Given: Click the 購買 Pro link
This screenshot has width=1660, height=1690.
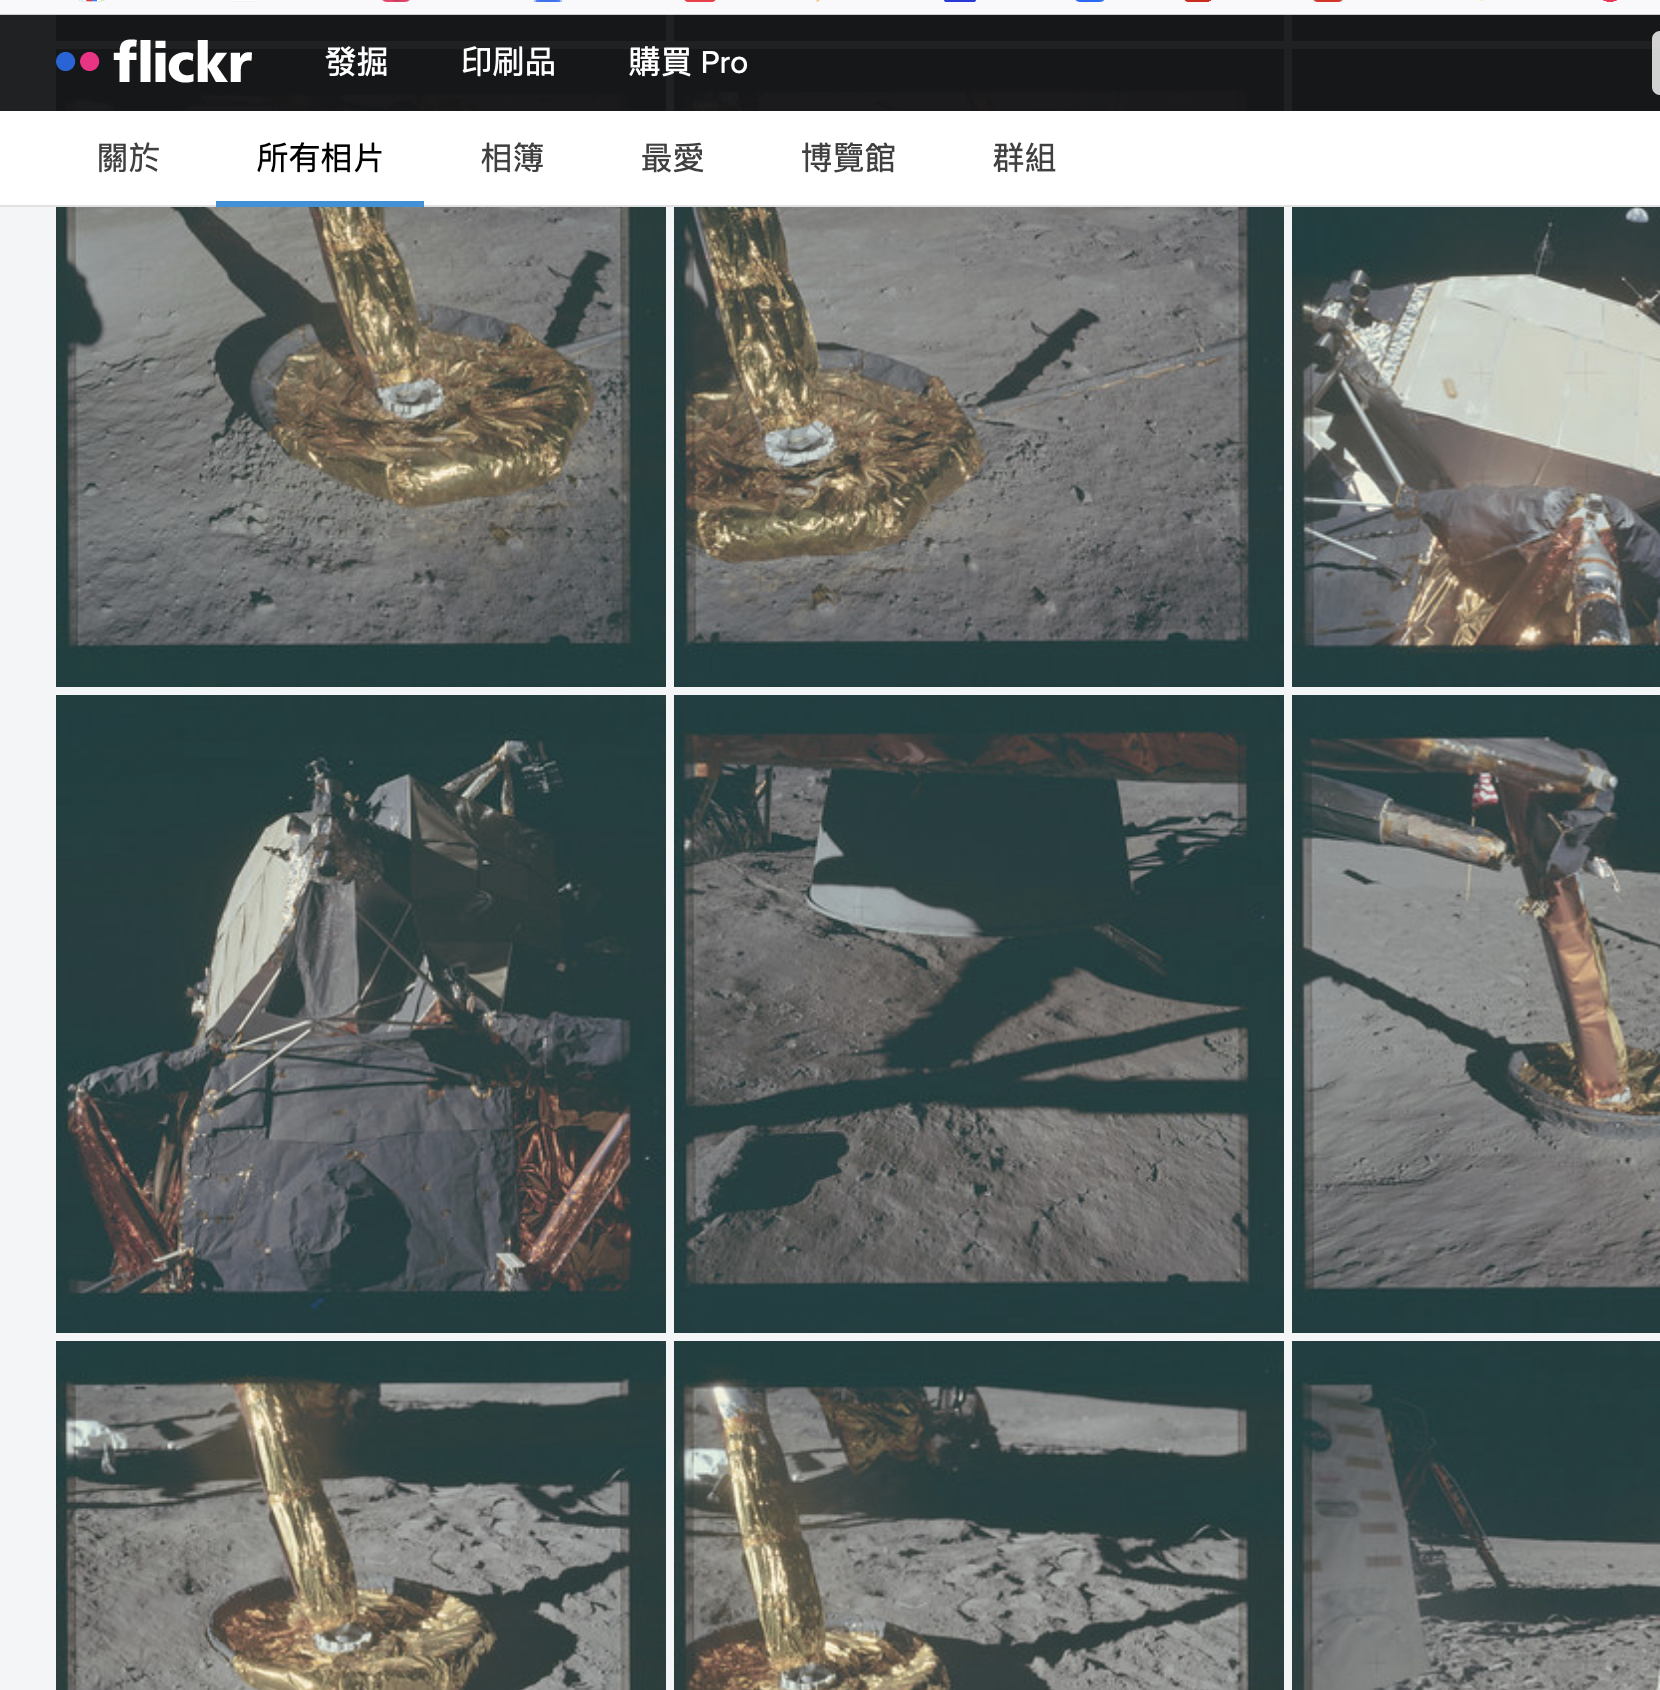Looking at the screenshot, I should click(x=688, y=62).
